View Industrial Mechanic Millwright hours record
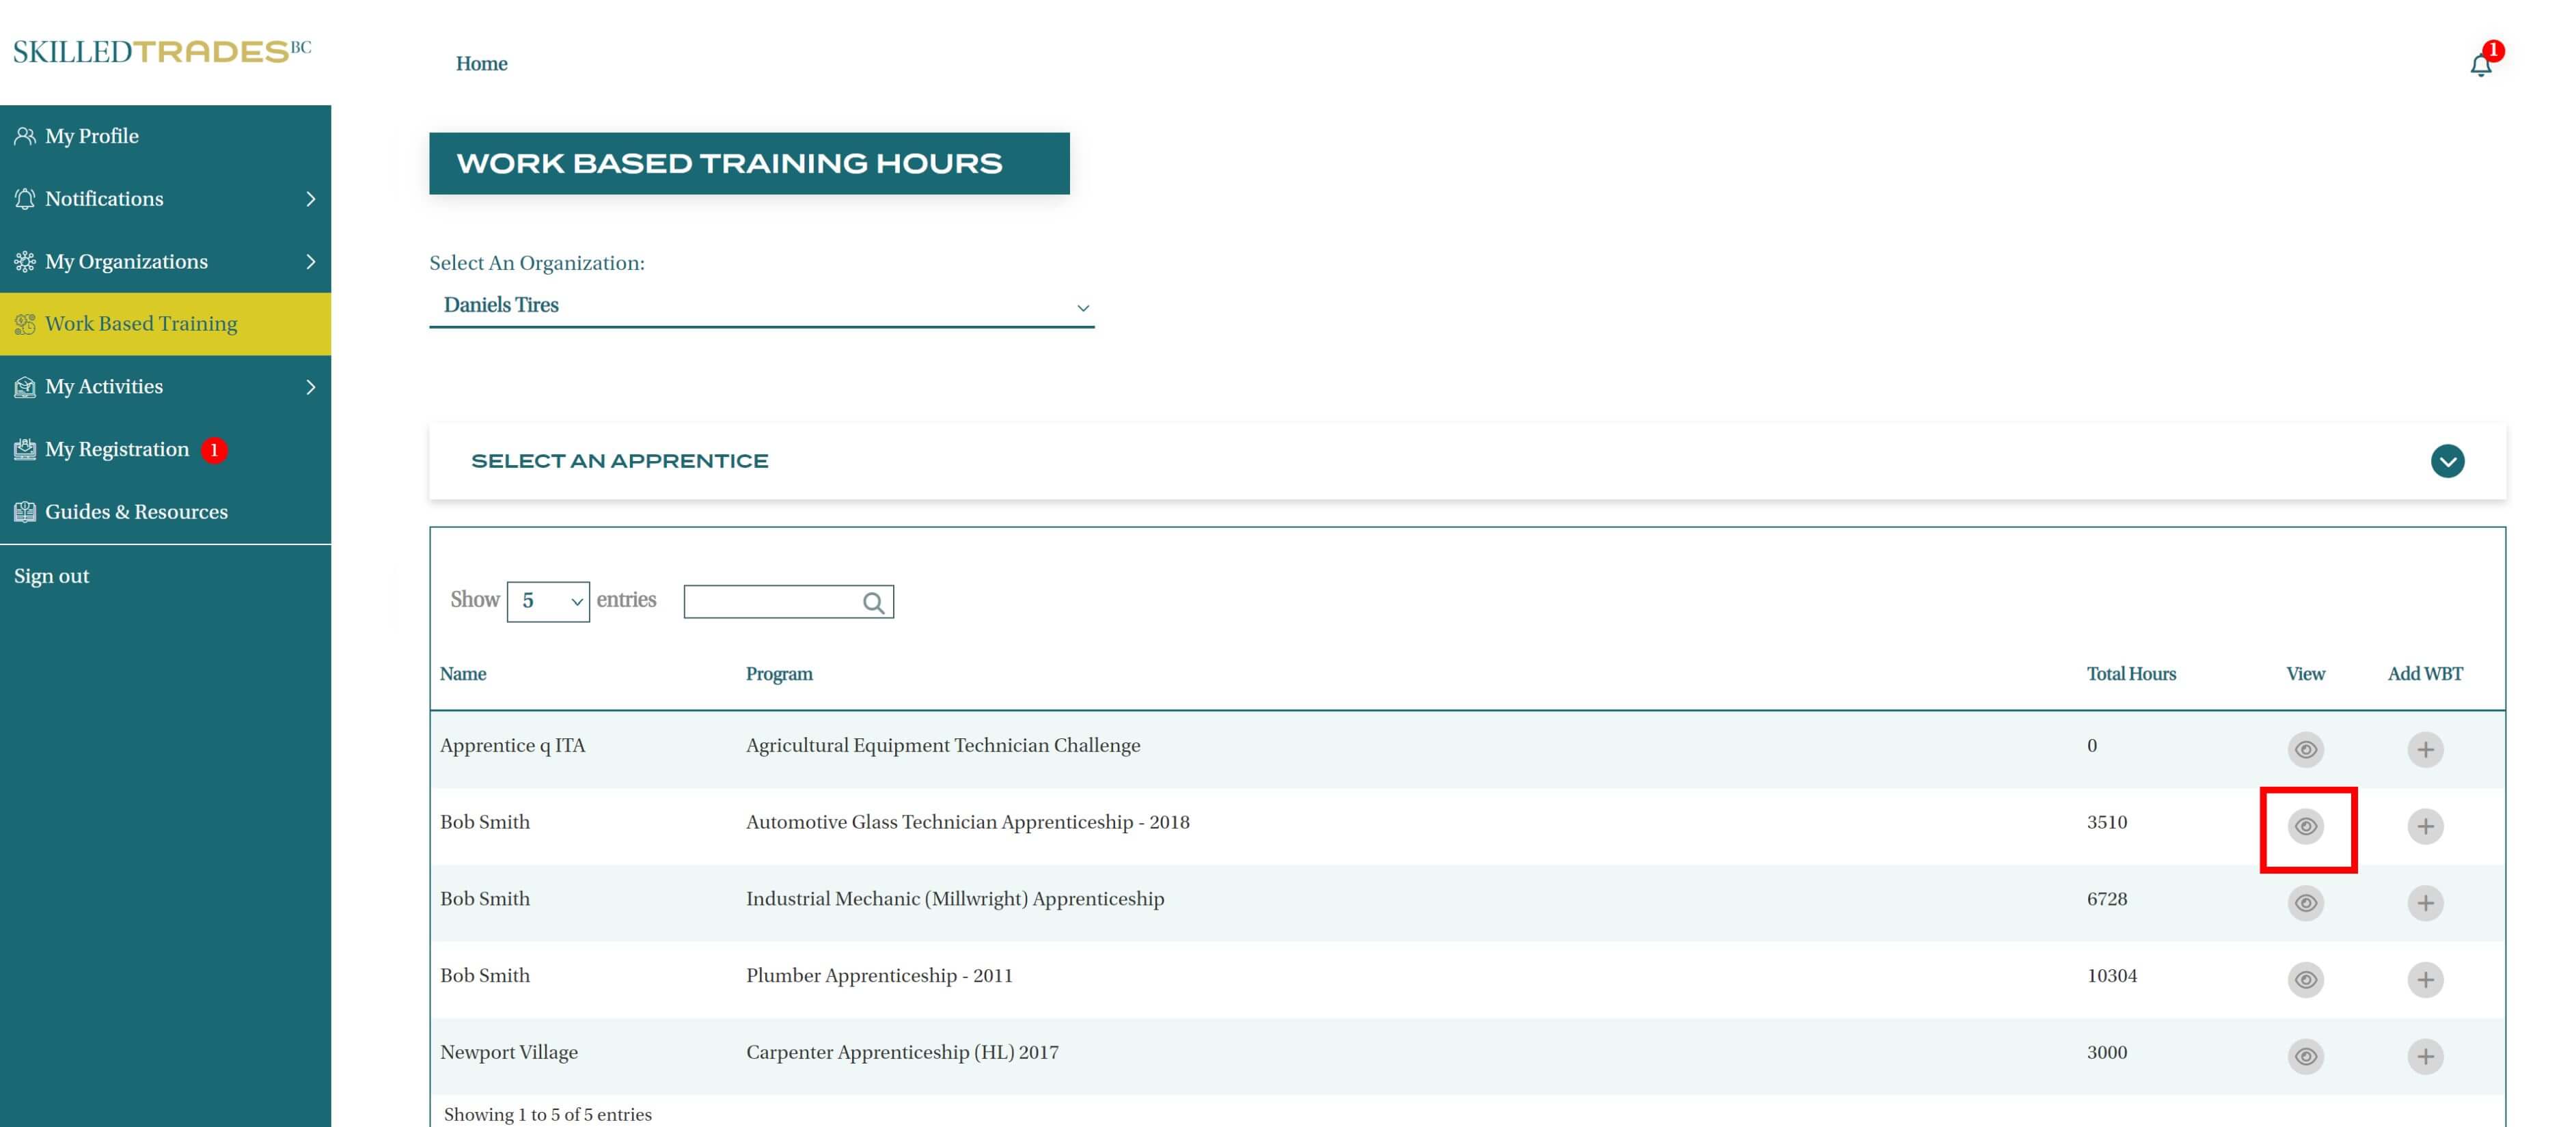The image size is (2576, 1127). (x=2305, y=903)
